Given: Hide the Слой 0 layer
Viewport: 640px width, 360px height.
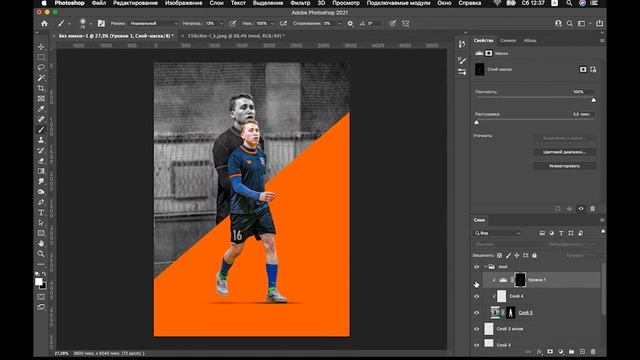Looking at the screenshot, I should coord(476,313).
